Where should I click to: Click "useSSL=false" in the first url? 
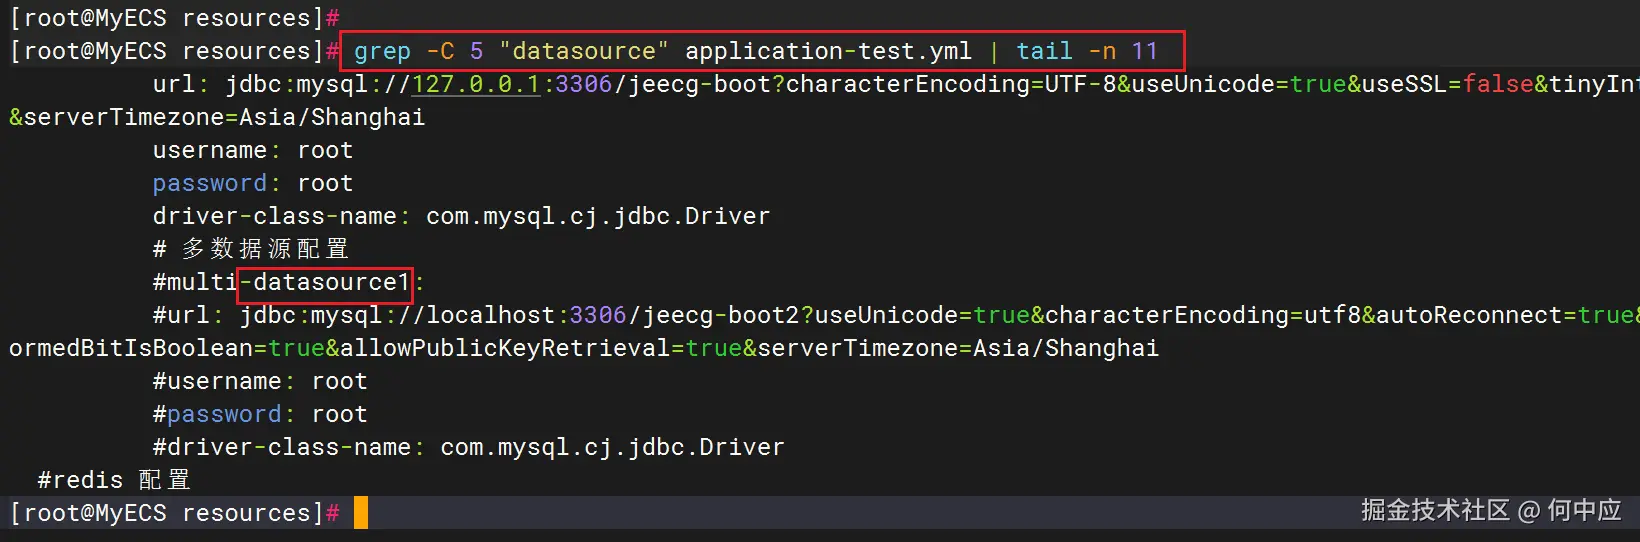1447,84
